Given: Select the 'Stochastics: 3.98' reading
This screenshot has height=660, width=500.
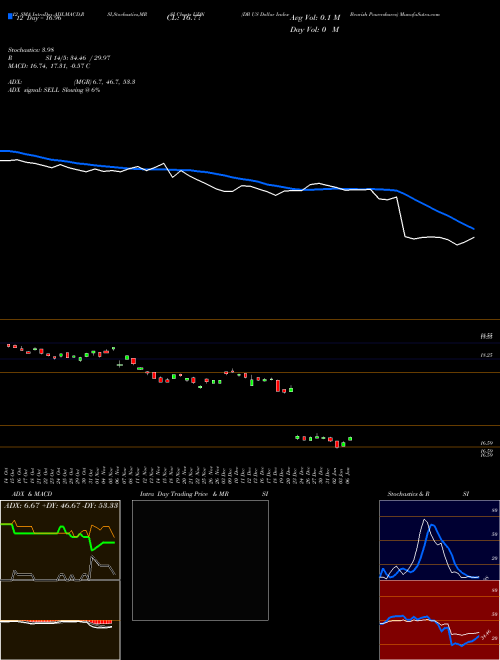Looking at the screenshot, I should click(x=31, y=50).
